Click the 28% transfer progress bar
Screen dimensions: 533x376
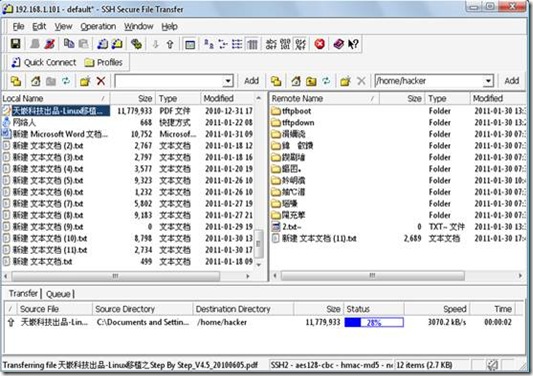tap(374, 322)
